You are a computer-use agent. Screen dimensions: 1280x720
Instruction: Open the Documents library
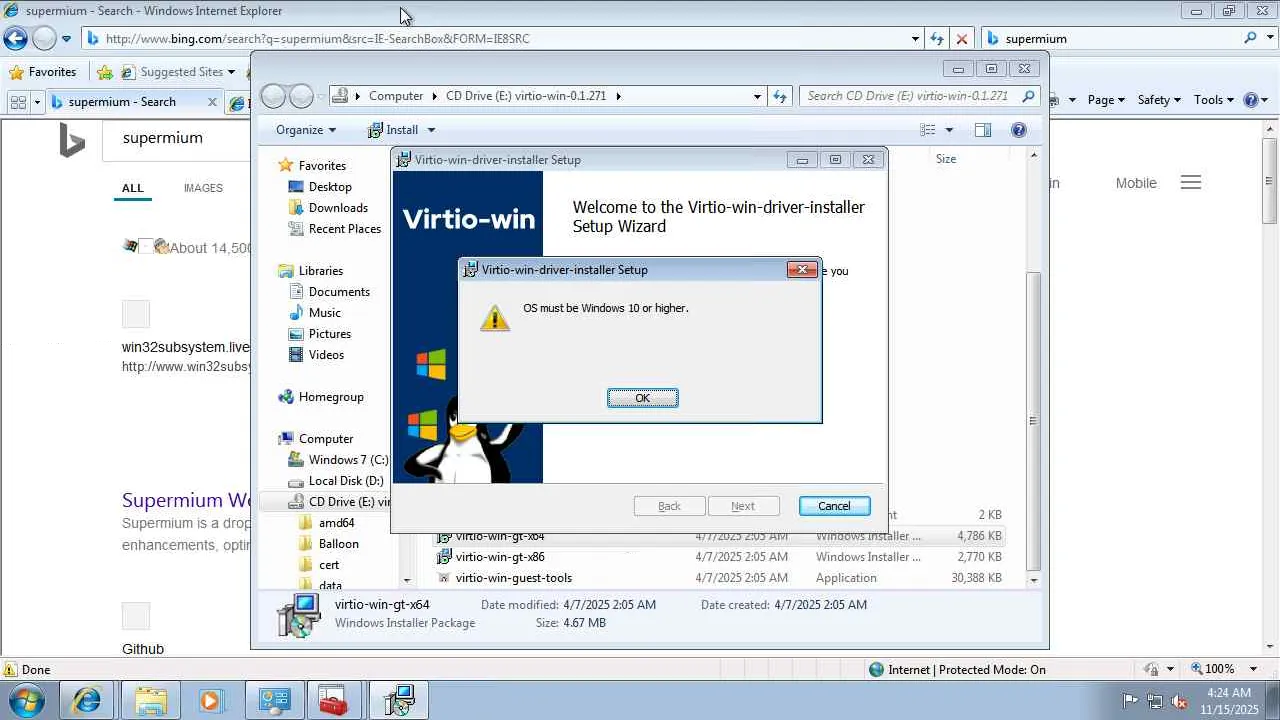click(339, 292)
